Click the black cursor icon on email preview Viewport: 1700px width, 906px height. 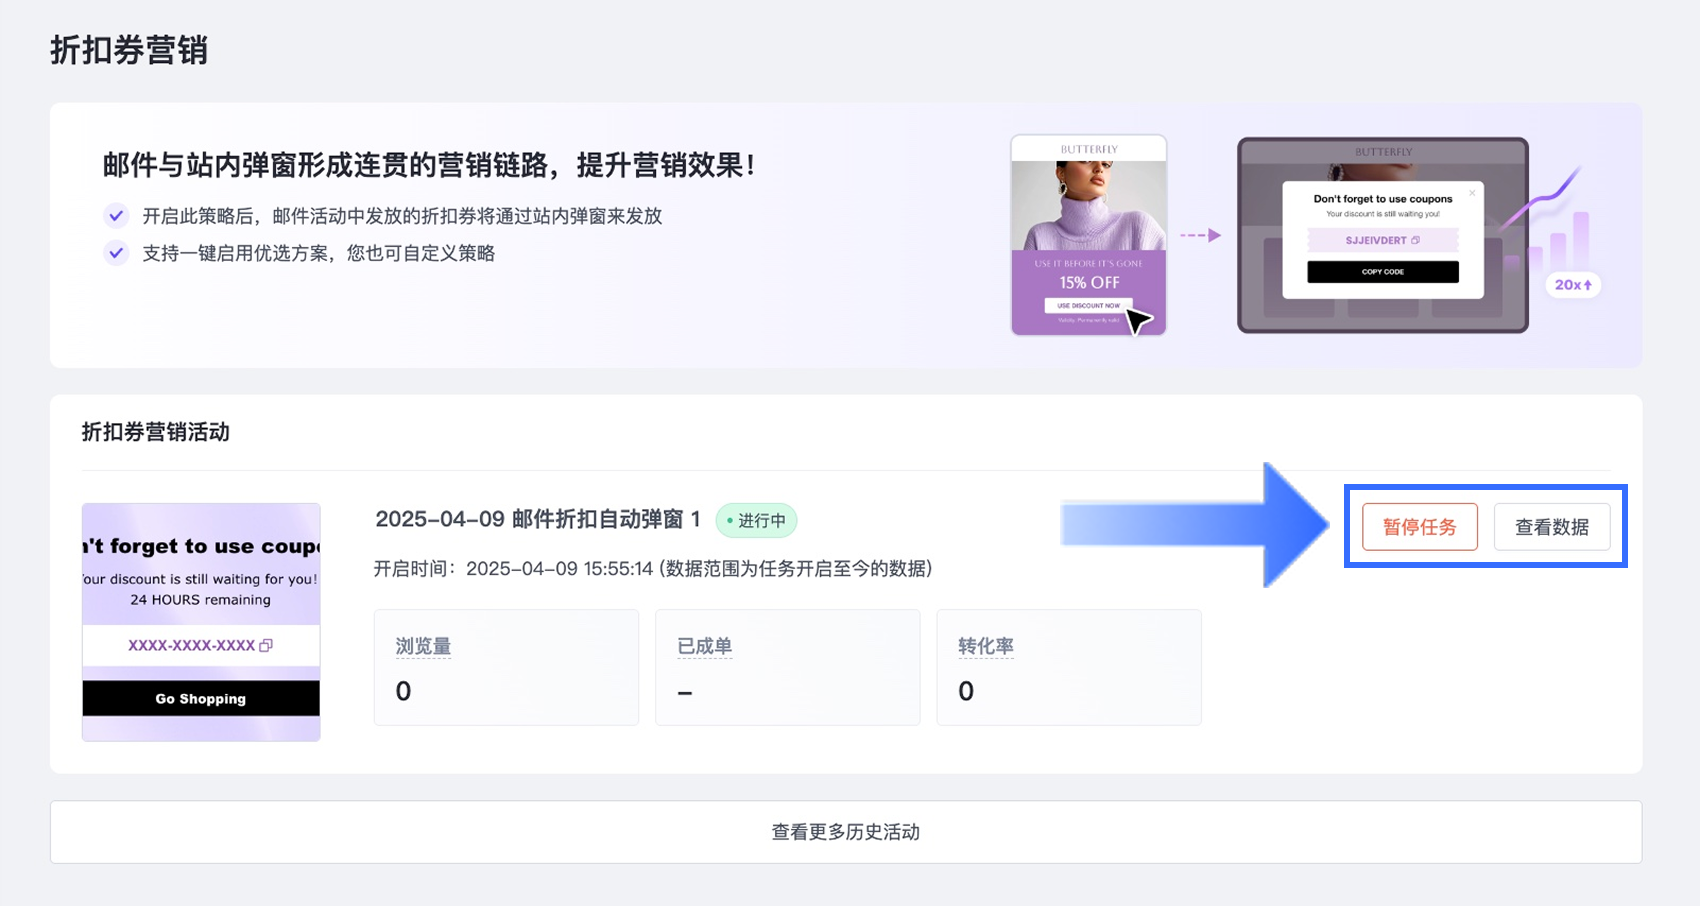[x=1138, y=321]
